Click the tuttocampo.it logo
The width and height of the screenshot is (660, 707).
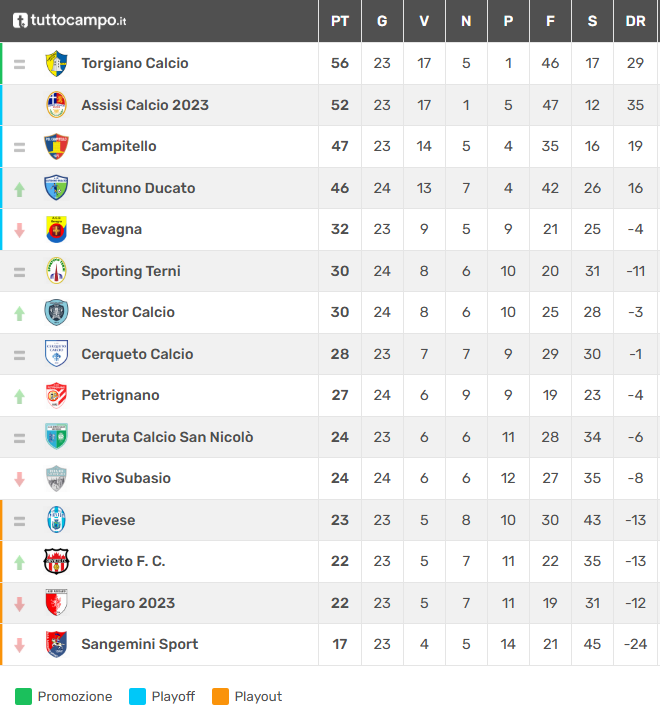pyautogui.click(x=69, y=20)
